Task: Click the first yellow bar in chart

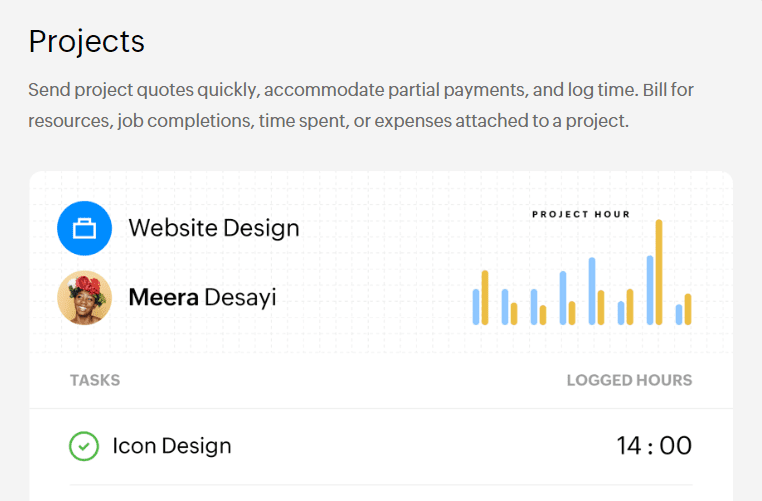Action: (x=485, y=297)
